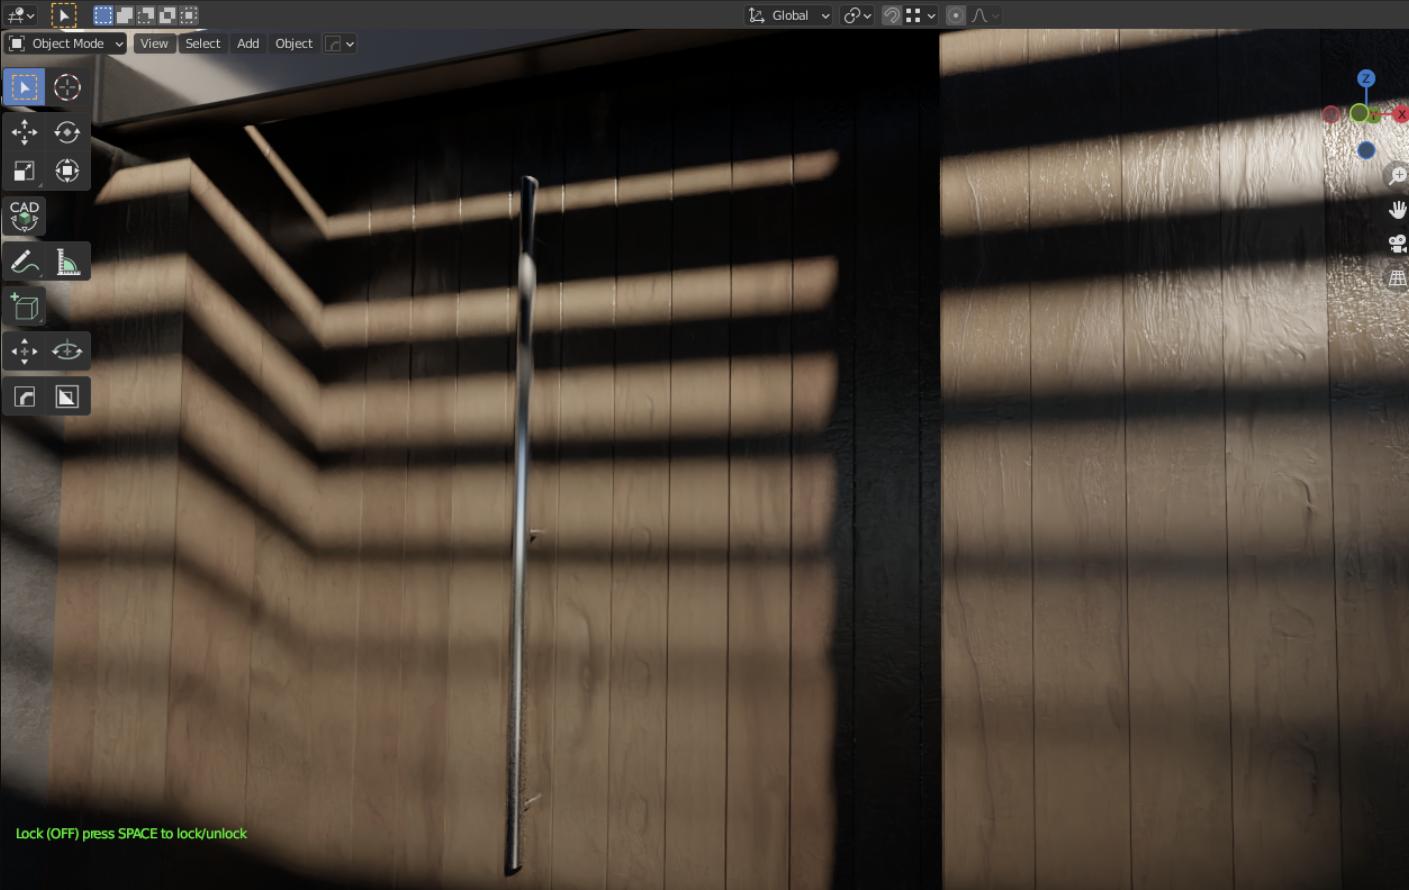Image resolution: width=1409 pixels, height=890 pixels.
Task: Select the Scale tool
Action: (24, 171)
